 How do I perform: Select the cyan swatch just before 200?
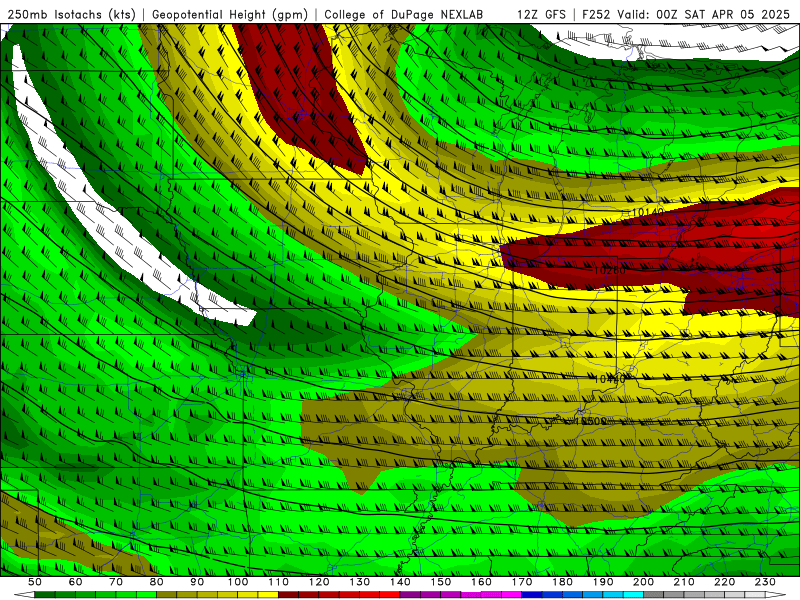[x=633, y=595]
